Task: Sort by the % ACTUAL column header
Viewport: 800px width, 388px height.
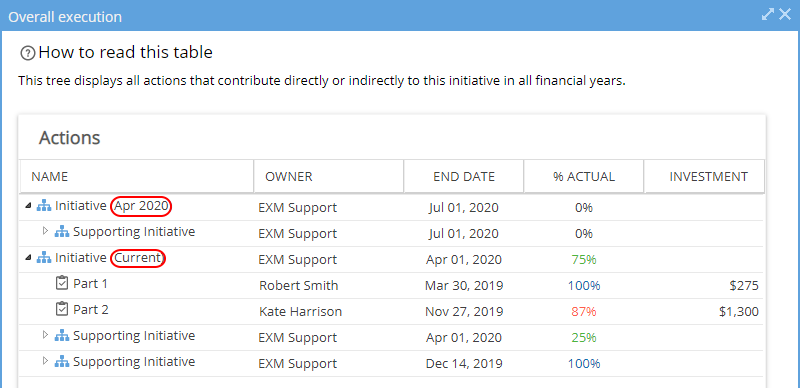Action: coord(584,177)
